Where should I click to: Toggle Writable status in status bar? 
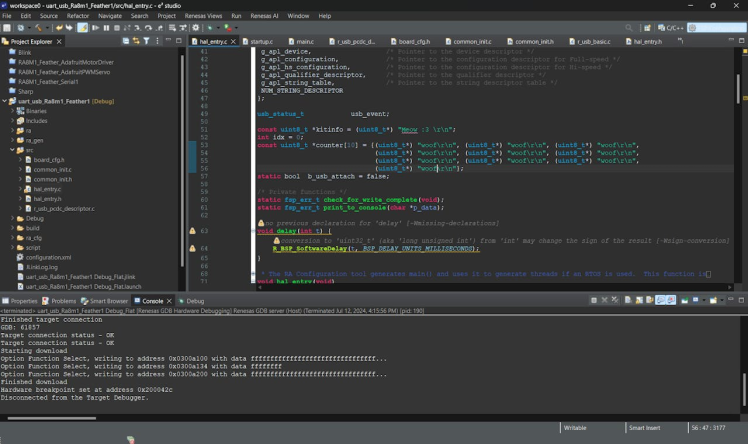point(575,428)
